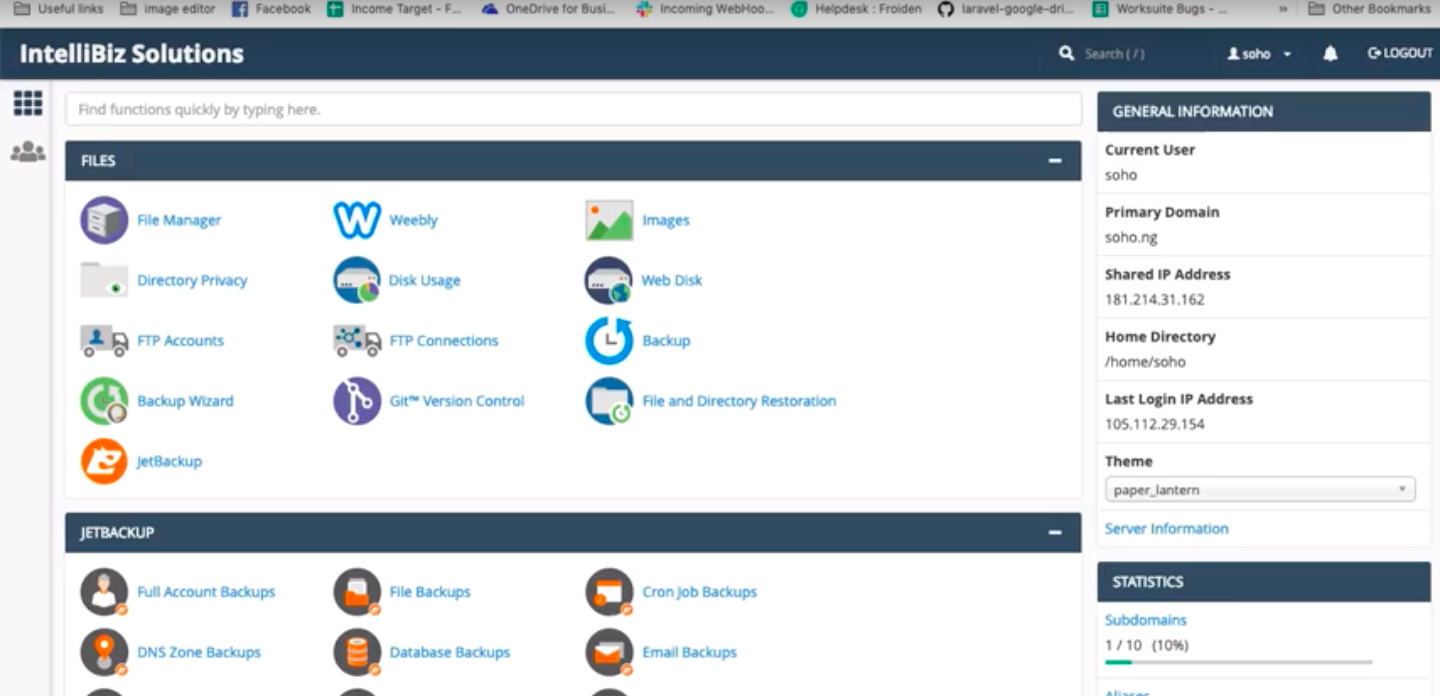The image size is (1440, 696).
Task: Click the notifications bell icon
Action: pyautogui.click(x=1330, y=54)
